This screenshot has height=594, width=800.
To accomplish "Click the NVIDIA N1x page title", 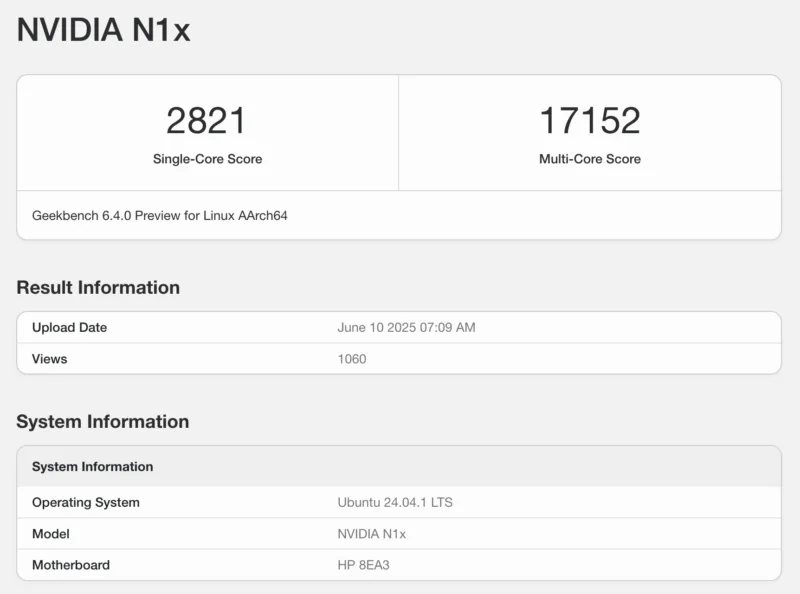I will [104, 30].
